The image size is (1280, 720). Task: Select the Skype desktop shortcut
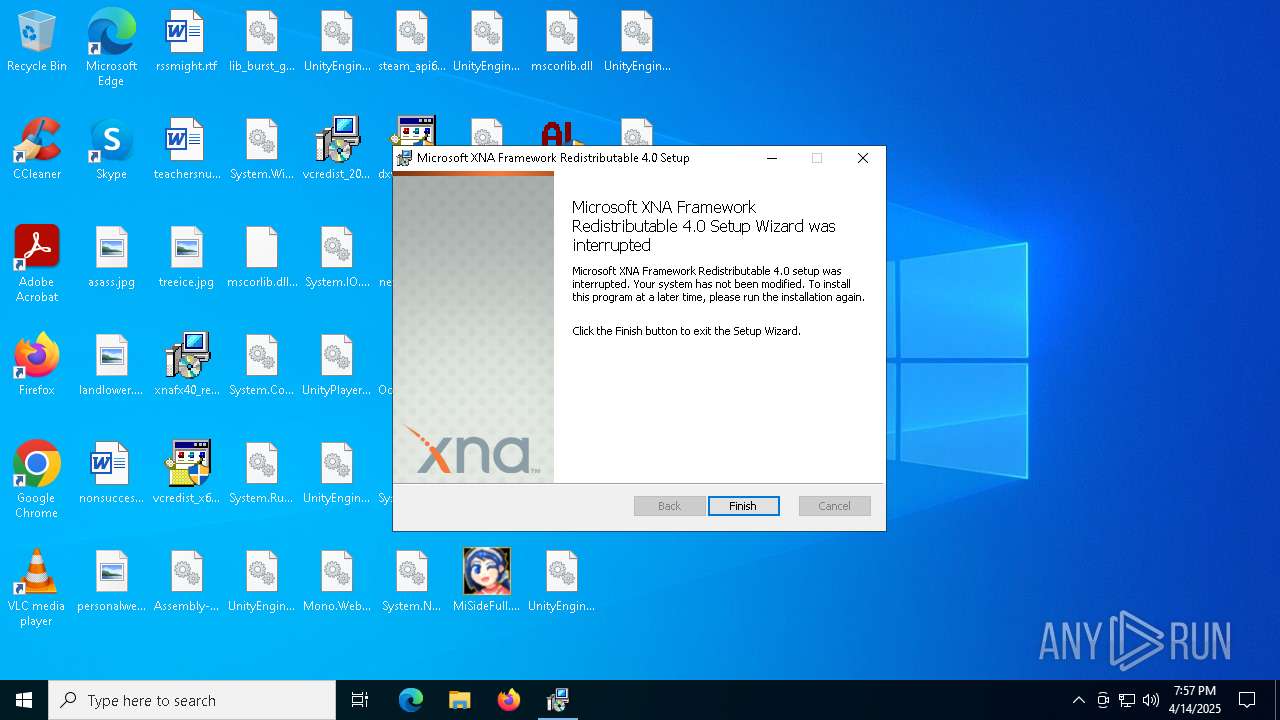tap(111, 150)
